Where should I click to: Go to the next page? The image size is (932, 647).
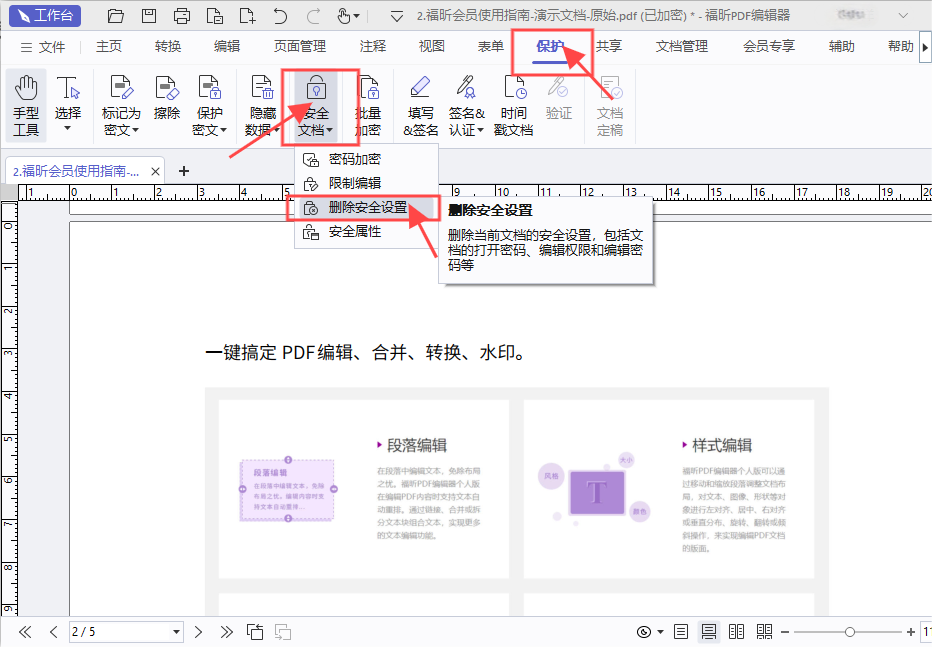[x=199, y=632]
